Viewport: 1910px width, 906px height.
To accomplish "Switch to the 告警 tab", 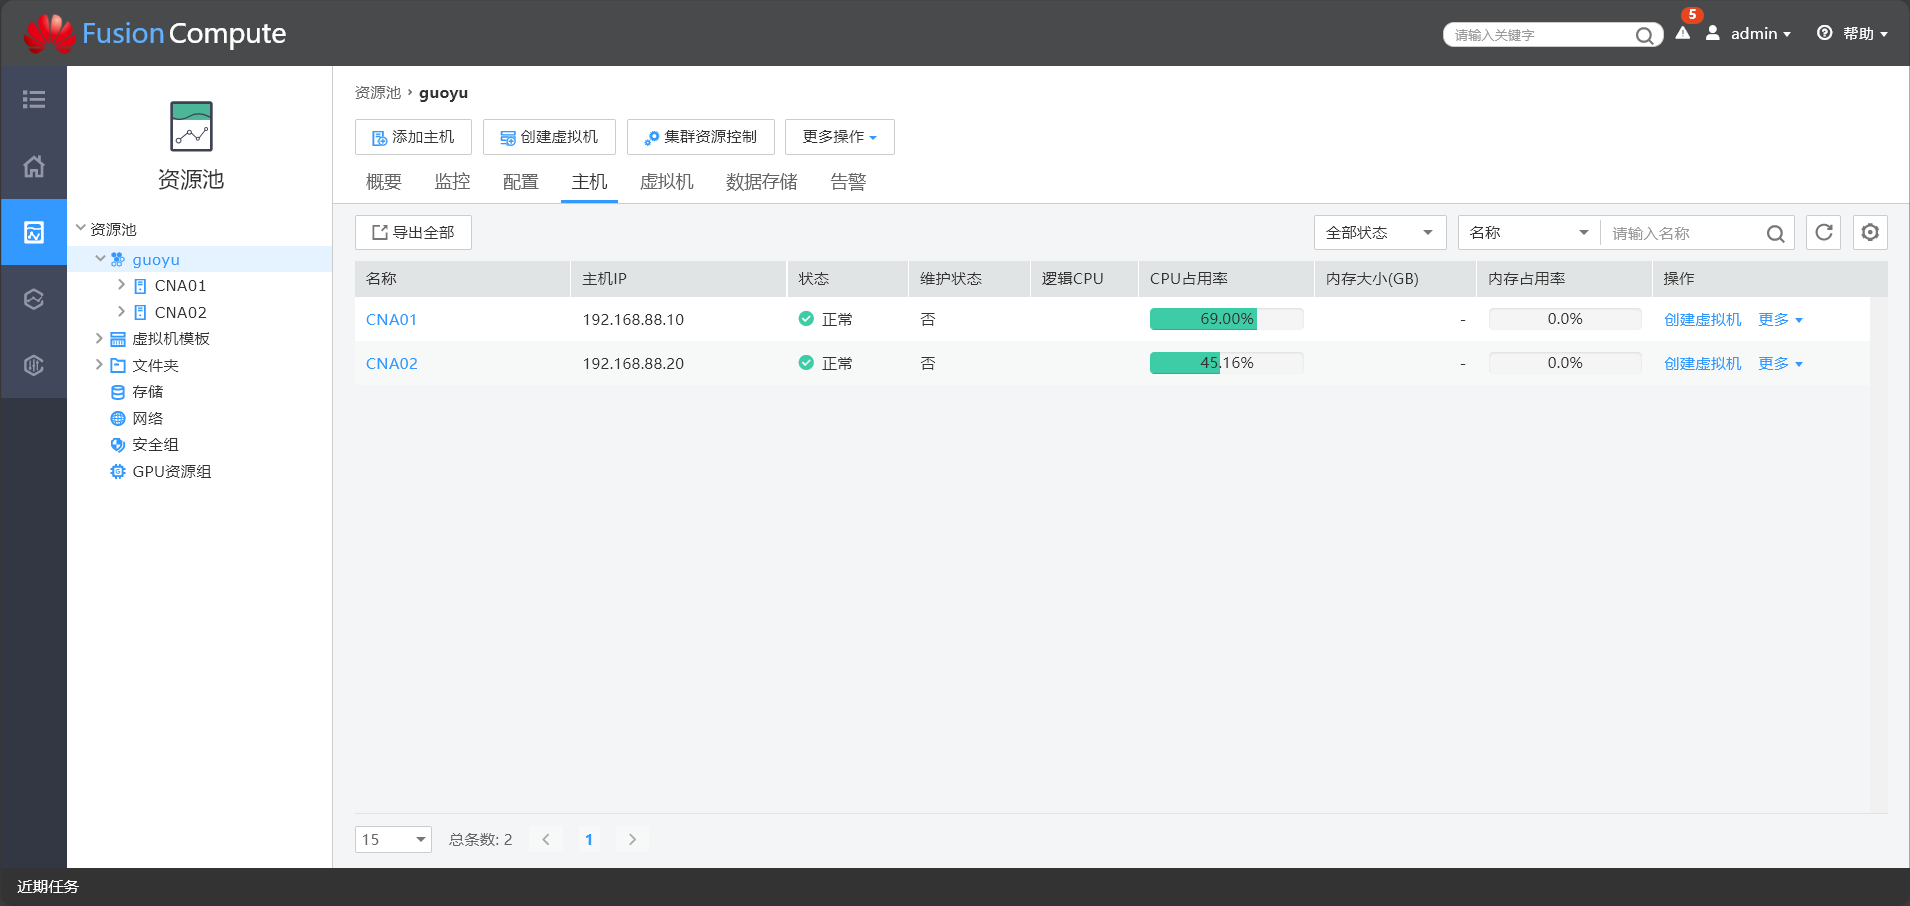I will pyautogui.click(x=848, y=182).
